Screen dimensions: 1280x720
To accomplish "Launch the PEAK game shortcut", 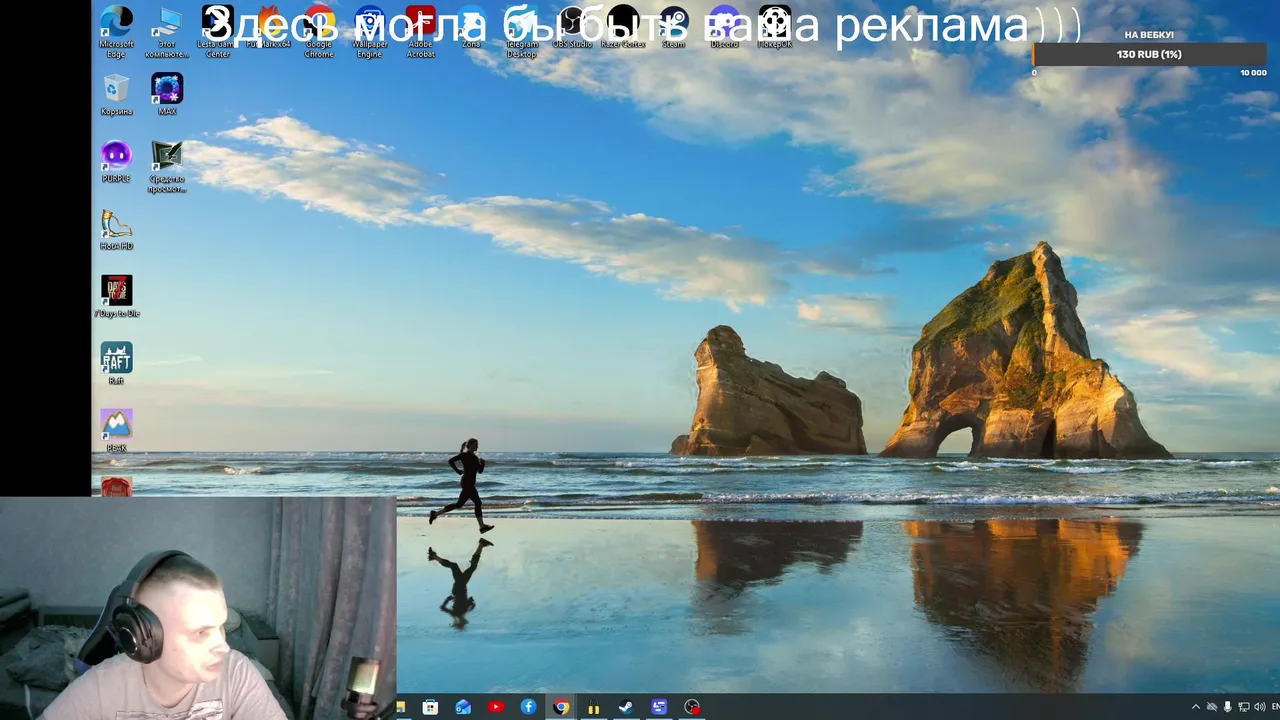I will pyautogui.click(x=116, y=430).
